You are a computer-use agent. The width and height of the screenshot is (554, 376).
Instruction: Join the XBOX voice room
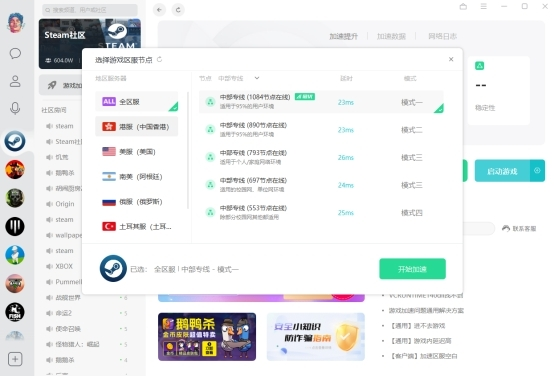click(60, 266)
